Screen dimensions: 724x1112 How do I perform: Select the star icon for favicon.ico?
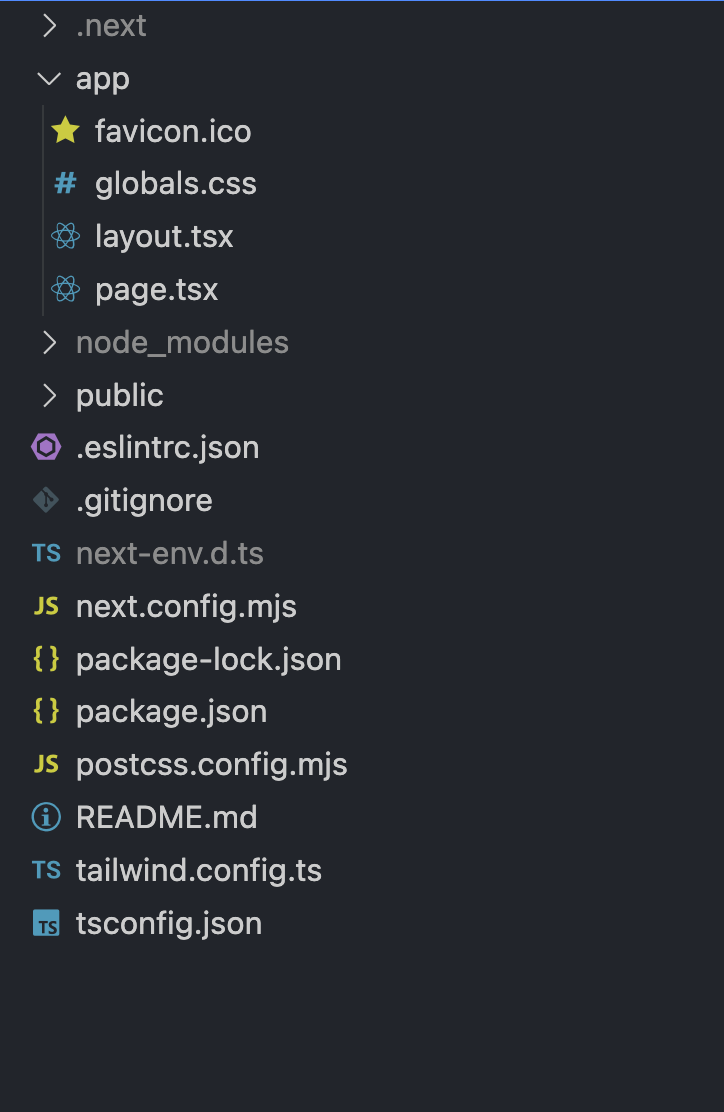click(x=64, y=131)
